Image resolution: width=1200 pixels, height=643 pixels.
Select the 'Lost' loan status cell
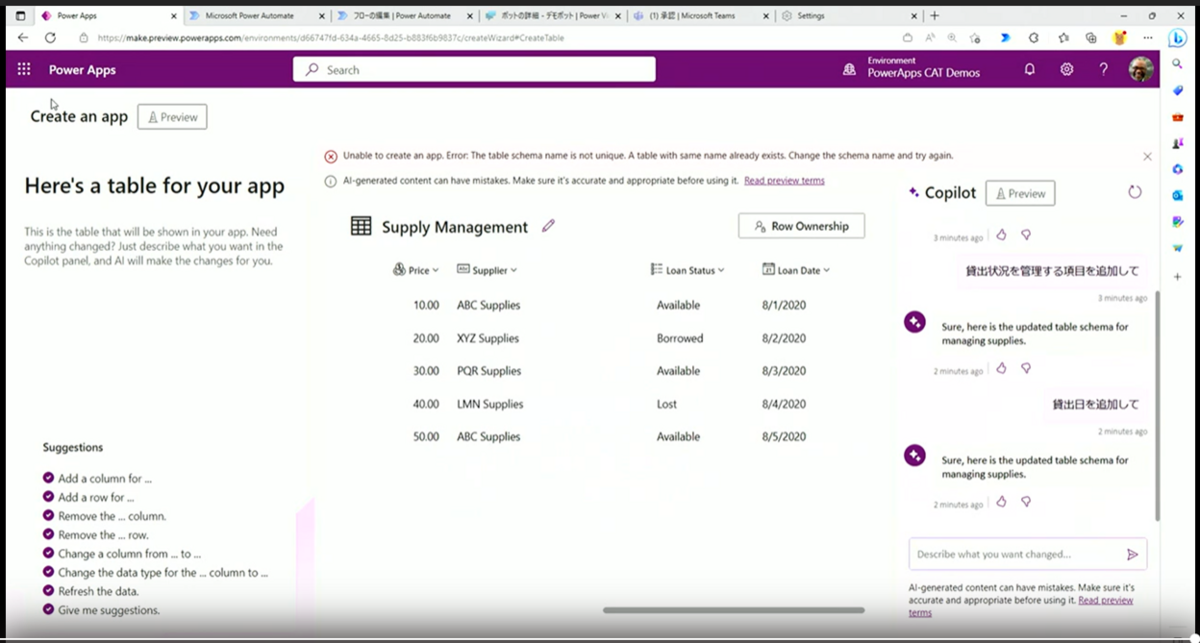click(667, 404)
